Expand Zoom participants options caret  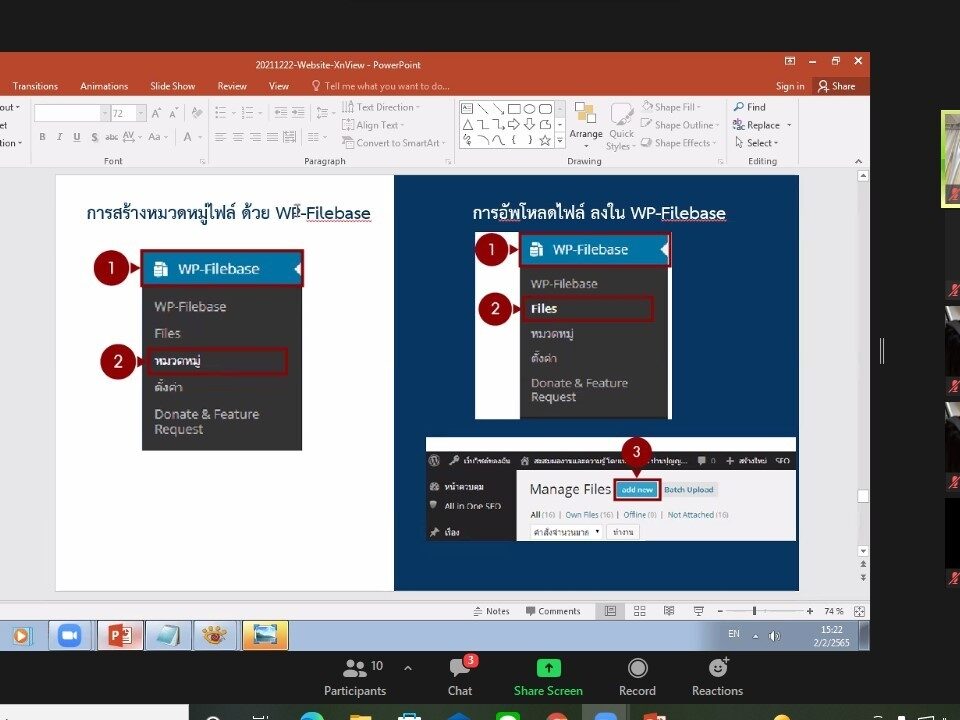tap(408, 668)
